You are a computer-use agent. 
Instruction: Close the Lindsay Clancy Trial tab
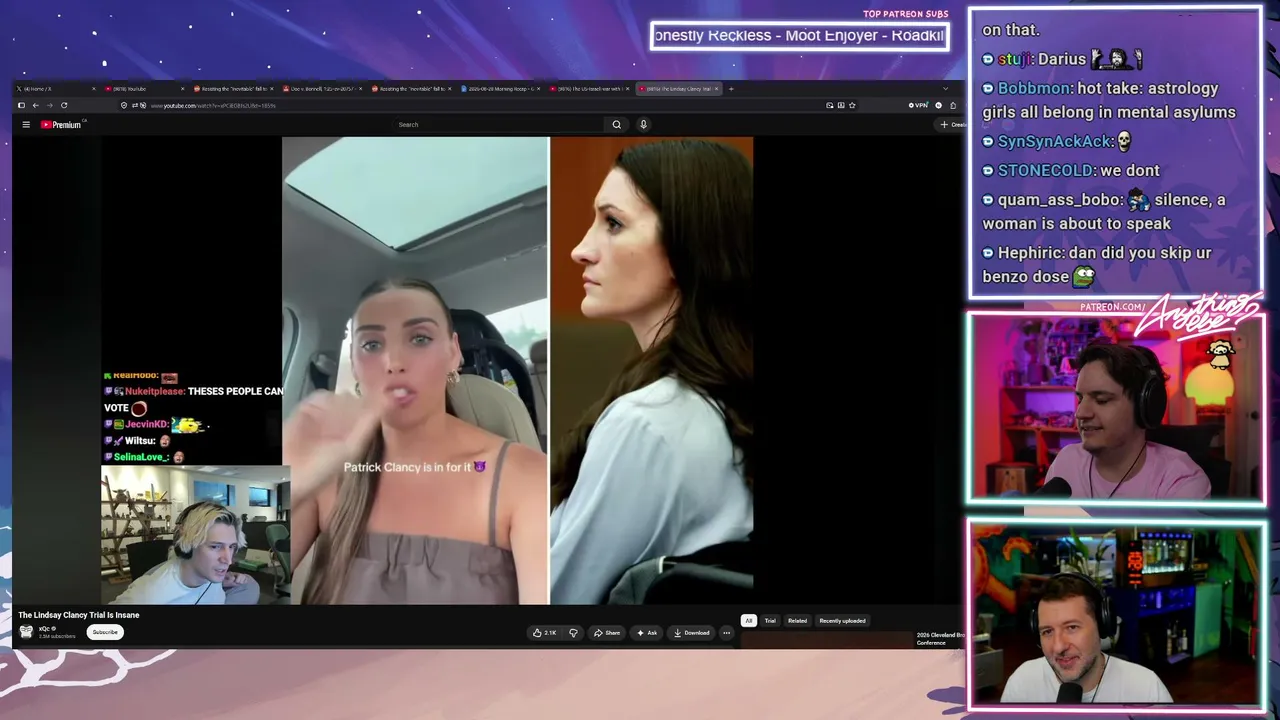tap(717, 89)
